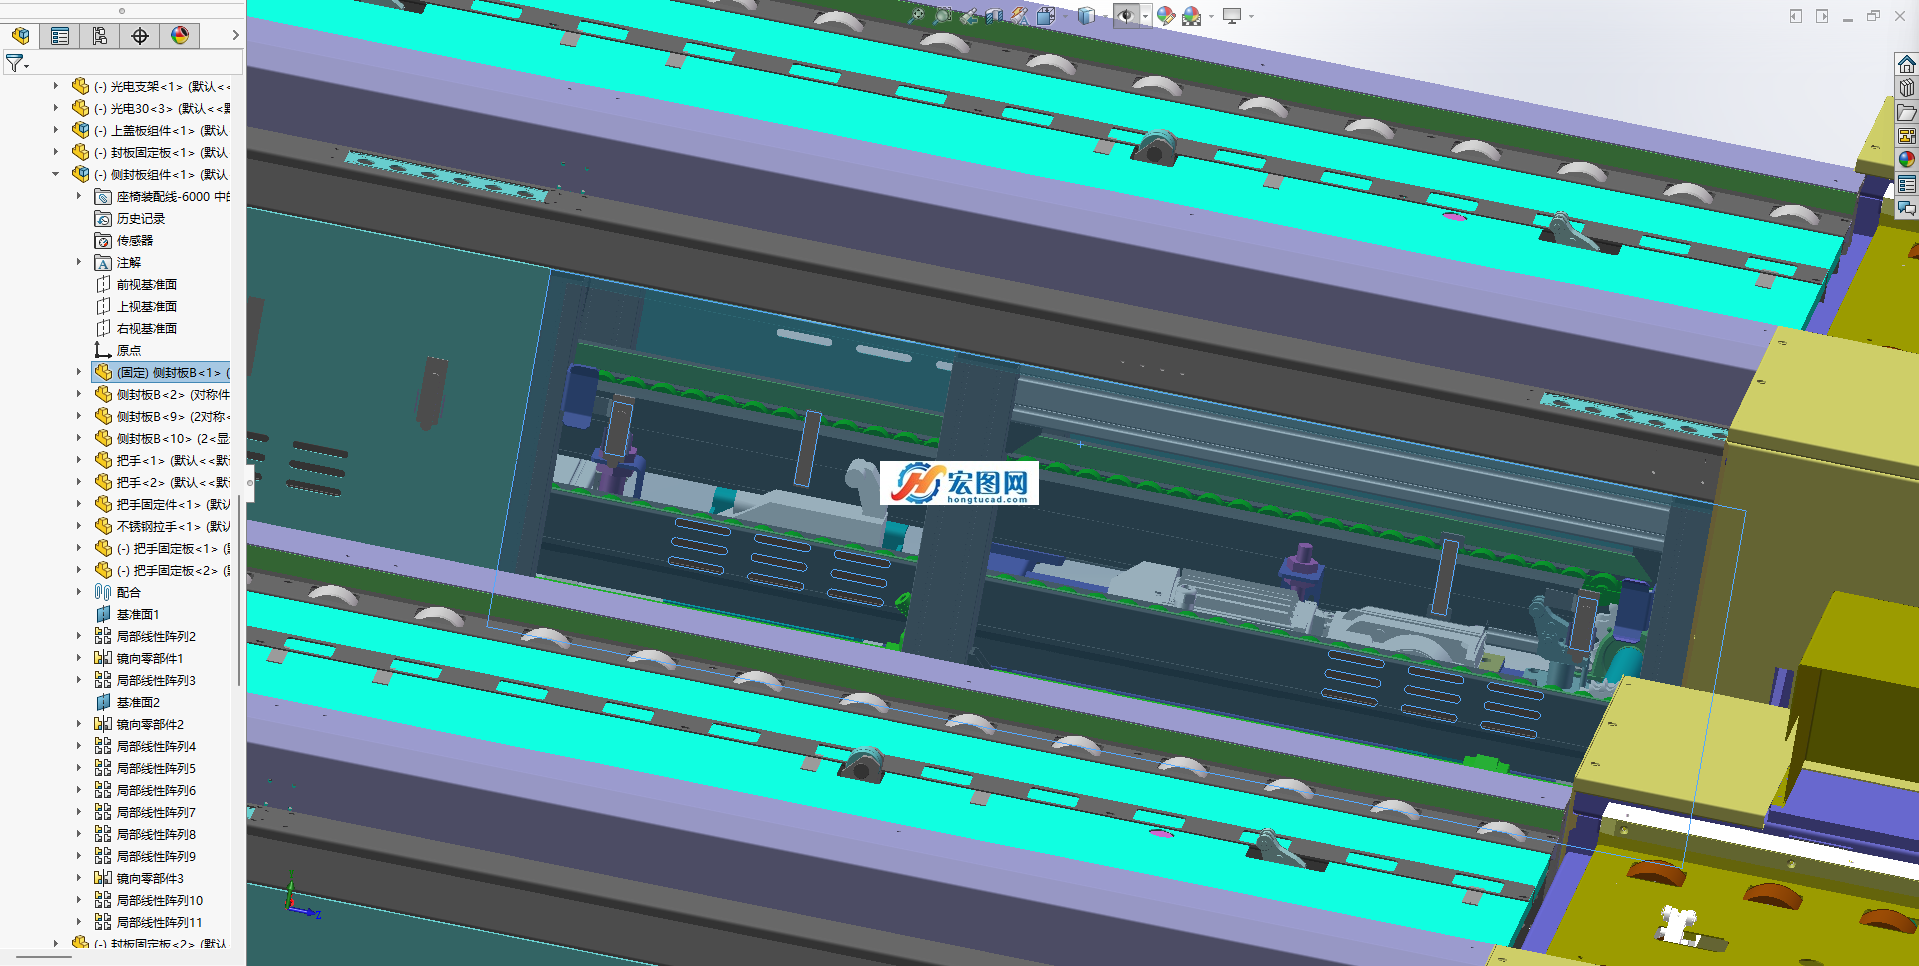This screenshot has width=1919, height=966.
Task: Expand the 注解 annotations folder
Action: pos(79,262)
